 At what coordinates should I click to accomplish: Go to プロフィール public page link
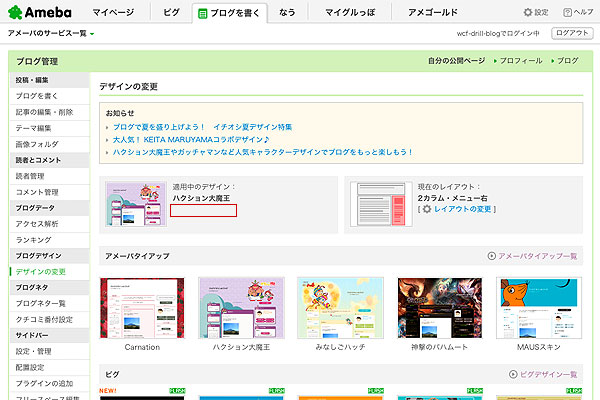[x=521, y=61]
